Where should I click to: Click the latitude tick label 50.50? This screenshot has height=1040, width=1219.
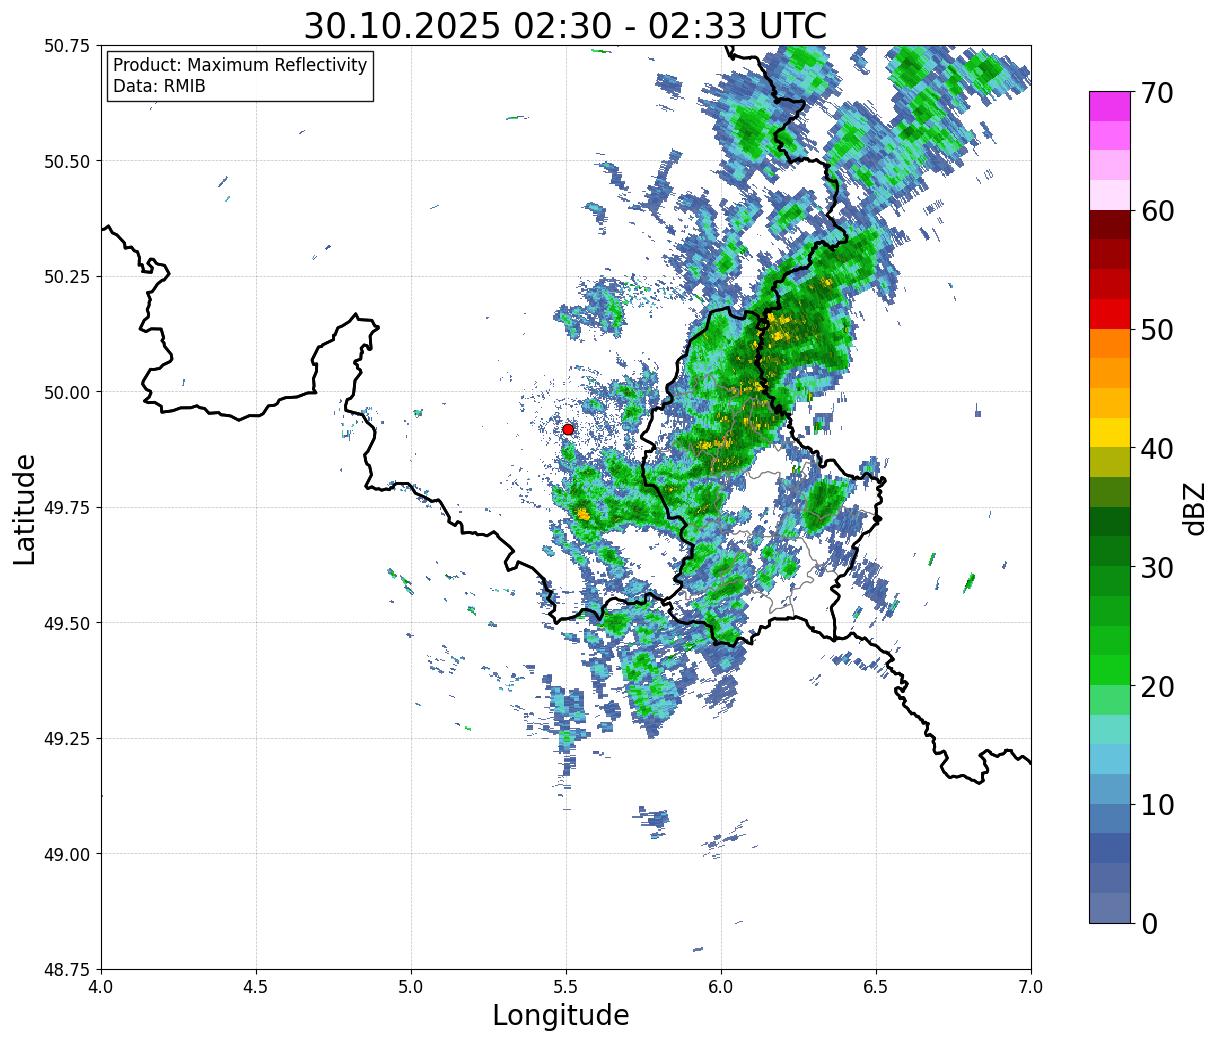coord(67,161)
